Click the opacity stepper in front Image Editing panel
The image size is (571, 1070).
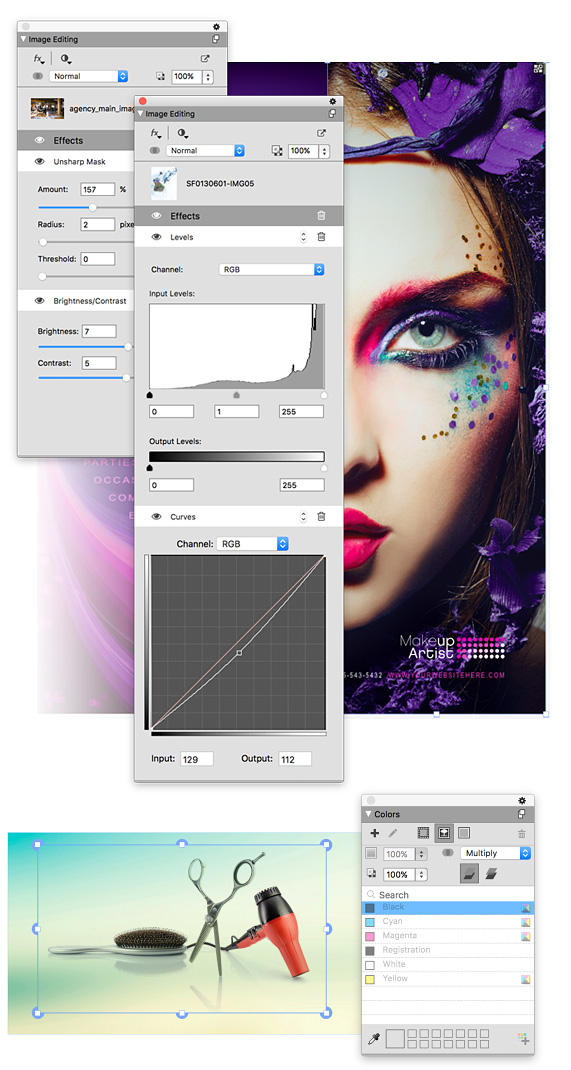point(324,151)
